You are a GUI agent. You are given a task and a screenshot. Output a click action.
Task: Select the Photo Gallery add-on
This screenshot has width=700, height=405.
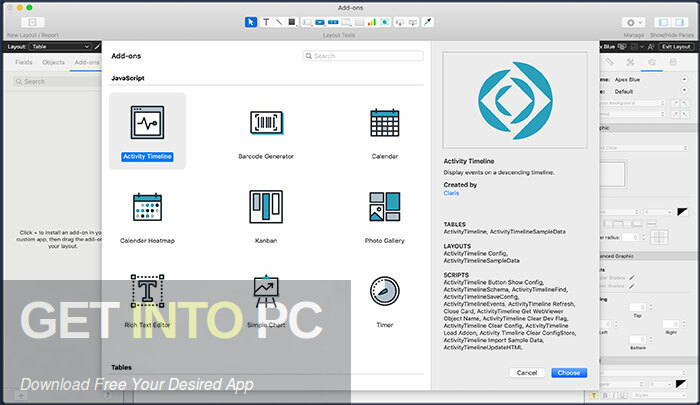pos(384,216)
